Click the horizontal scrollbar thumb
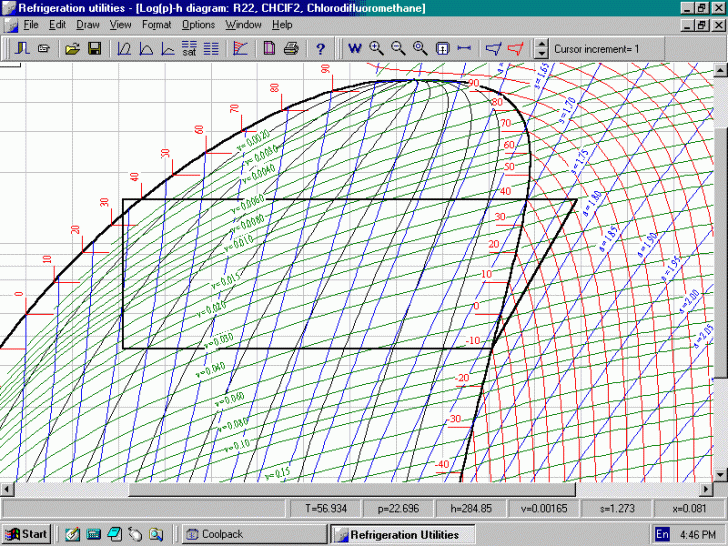Viewport: 728px width, 546px height. (x=351, y=489)
